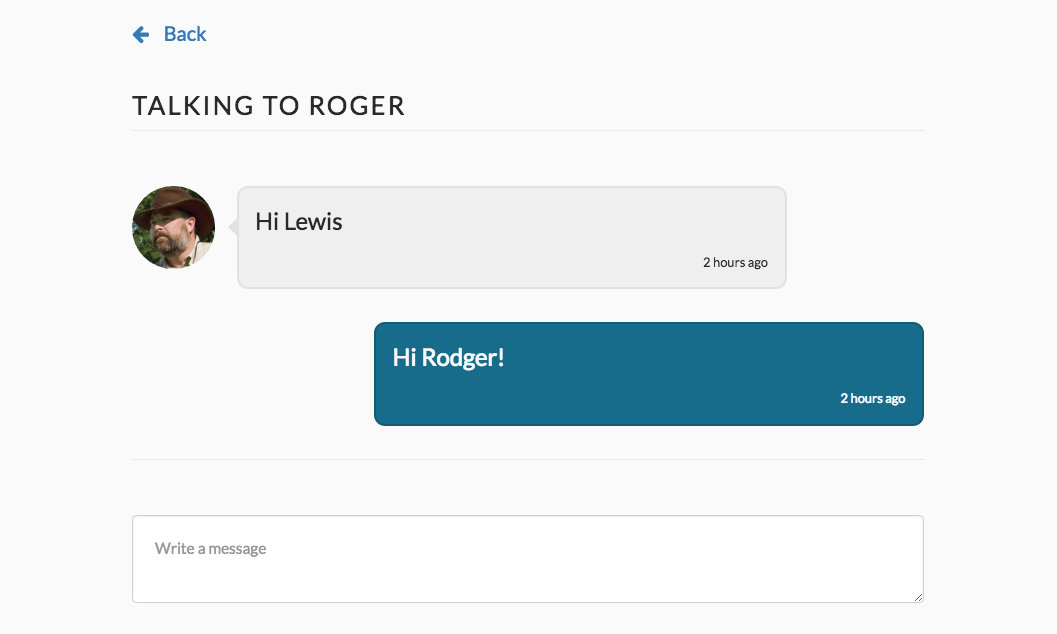This screenshot has width=1057, height=634.
Task: Click the blue bubble's 2 hours ago timestamp
Action: 872,398
